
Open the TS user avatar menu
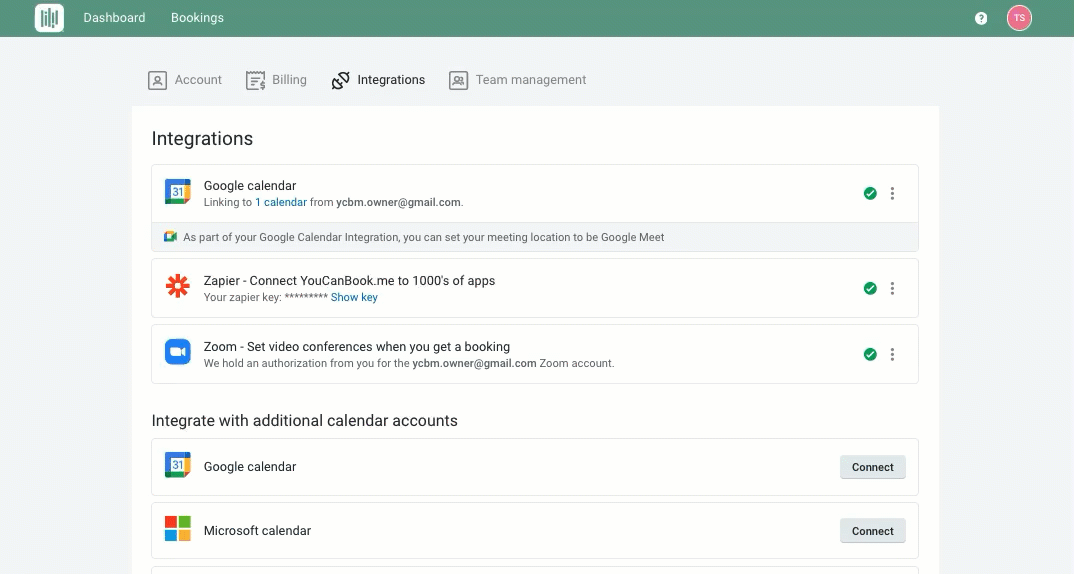1019,18
